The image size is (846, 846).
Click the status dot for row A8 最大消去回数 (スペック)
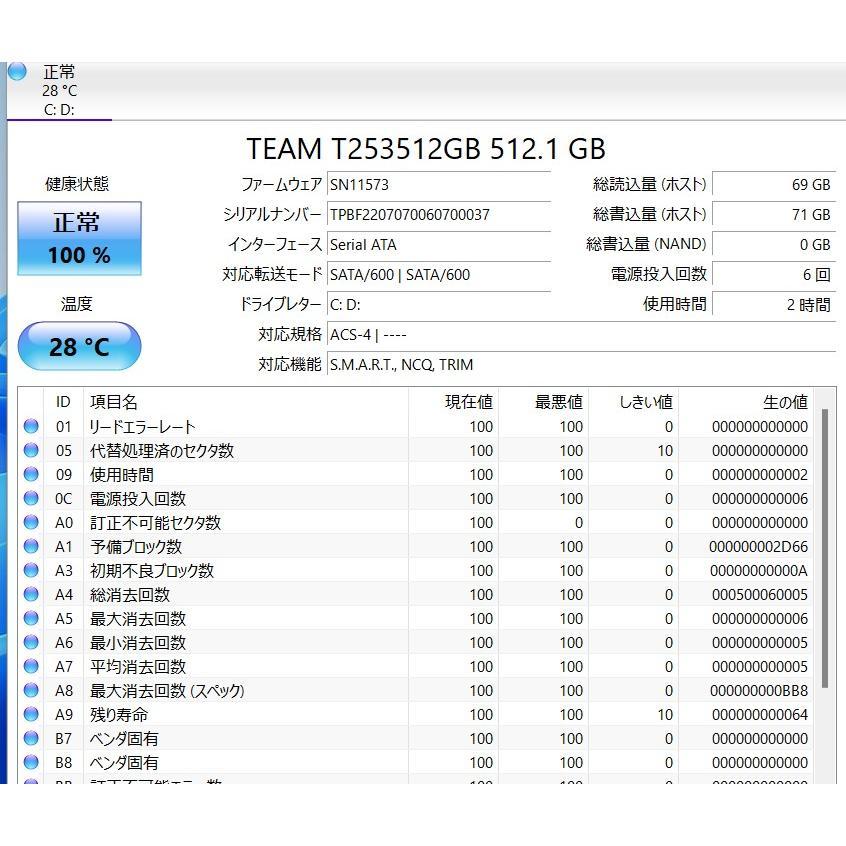tap(31, 690)
